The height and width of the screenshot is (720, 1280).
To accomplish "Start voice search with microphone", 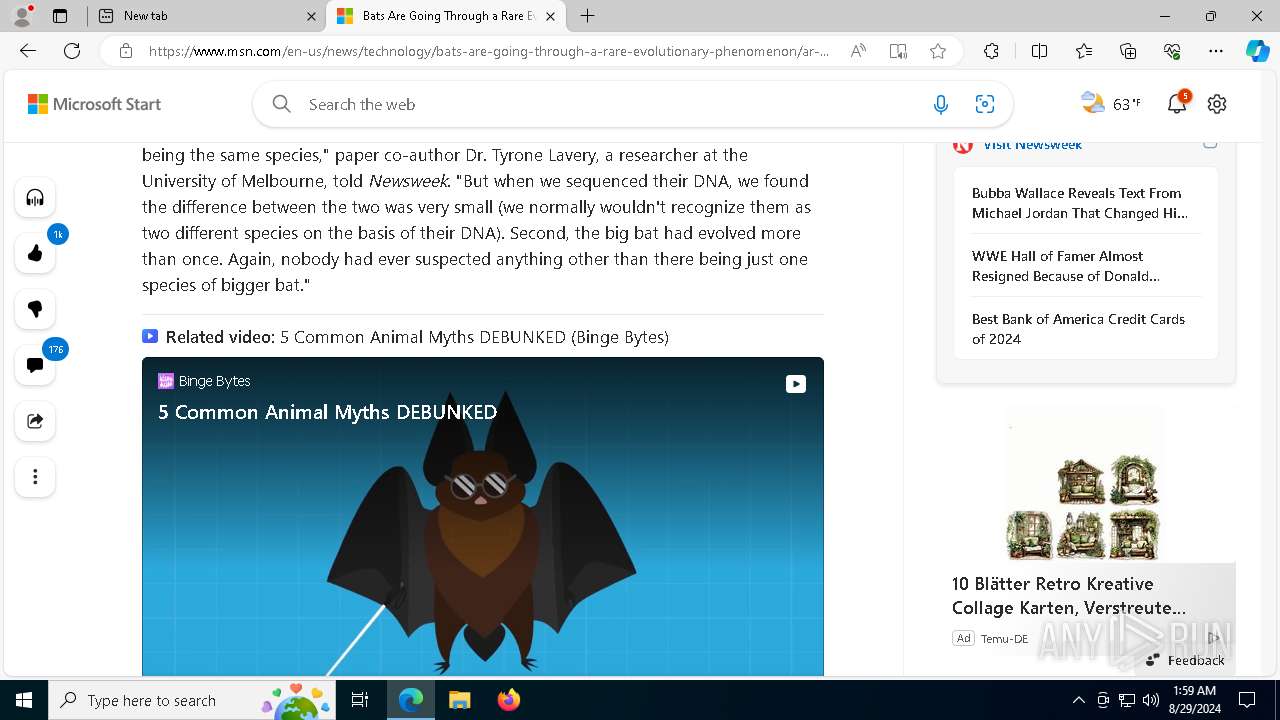I will pyautogui.click(x=941, y=104).
